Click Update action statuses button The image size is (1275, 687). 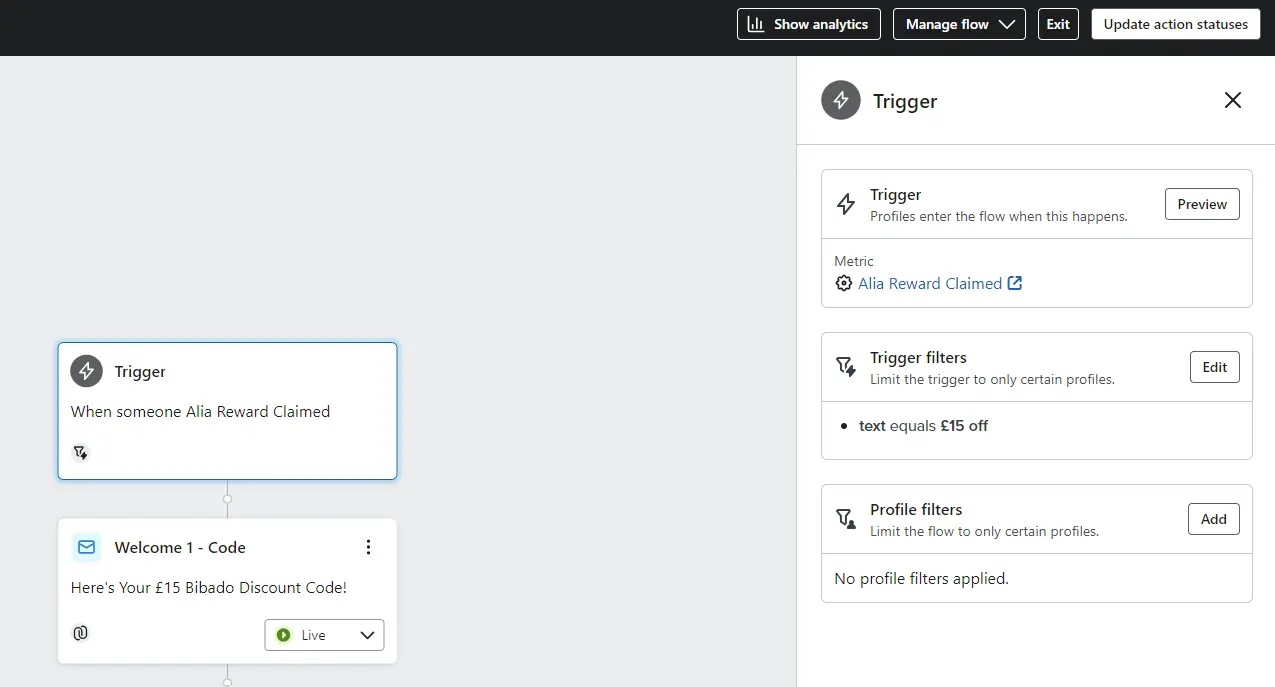click(1175, 24)
